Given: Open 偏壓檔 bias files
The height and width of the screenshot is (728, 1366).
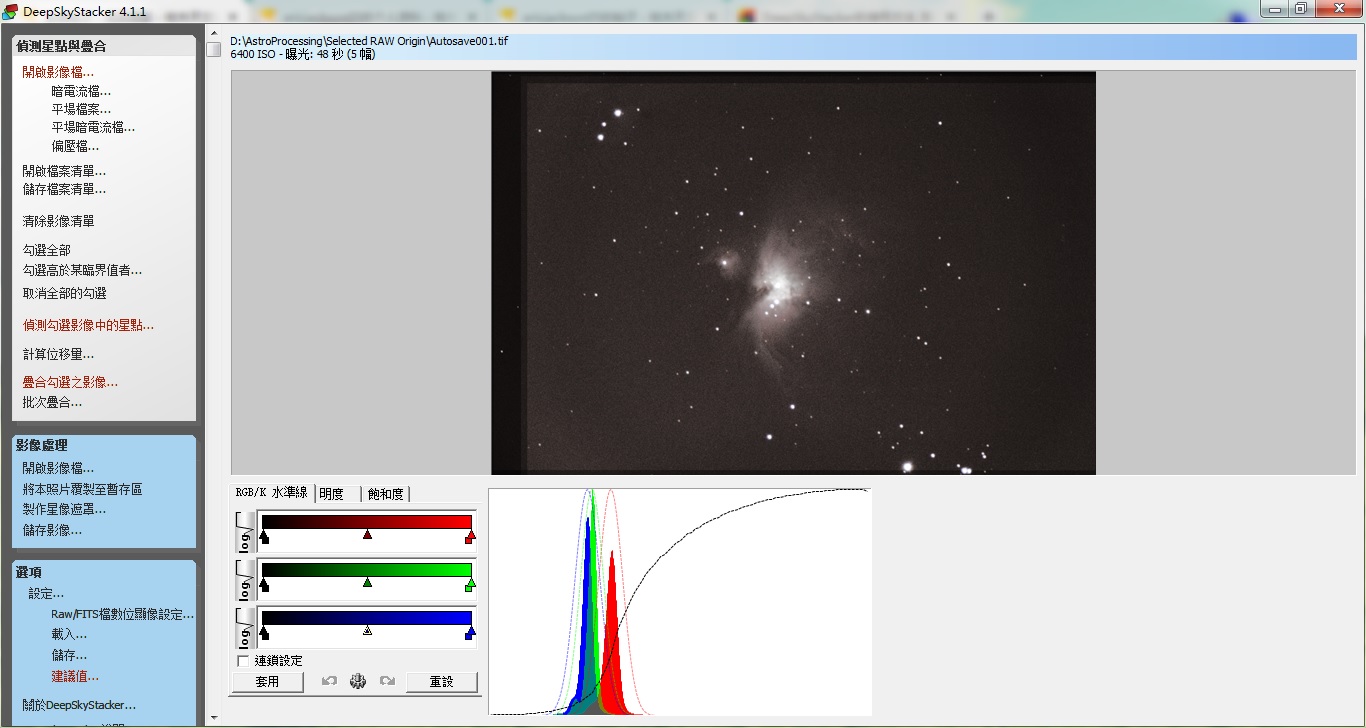Looking at the screenshot, I should [75, 146].
